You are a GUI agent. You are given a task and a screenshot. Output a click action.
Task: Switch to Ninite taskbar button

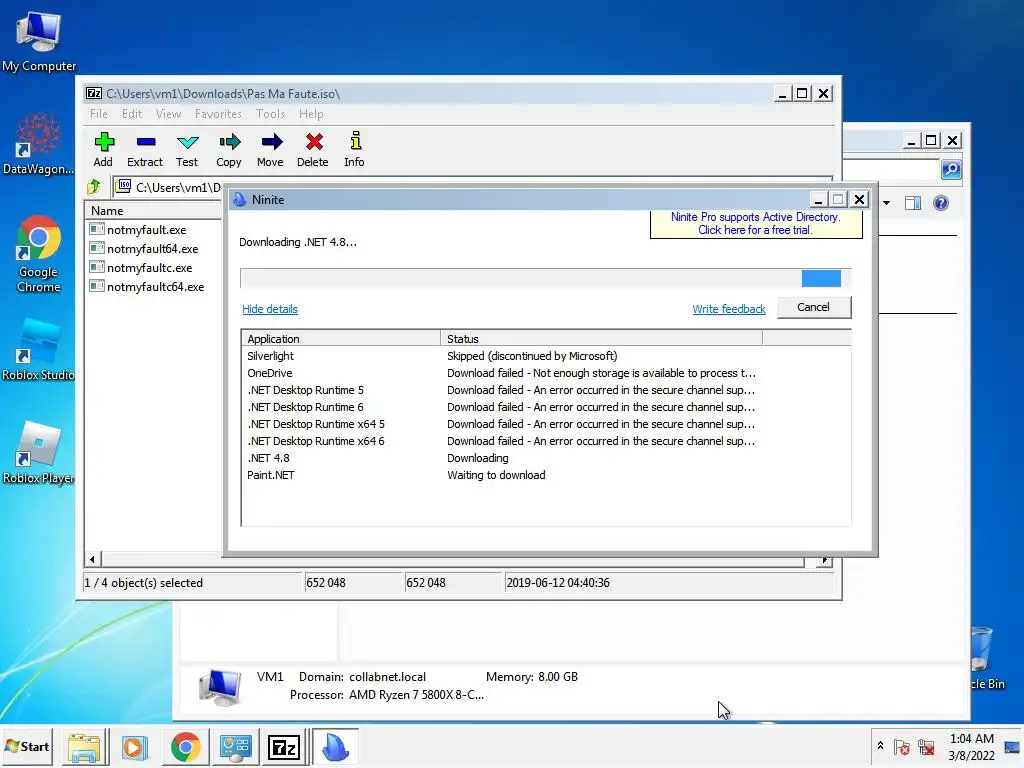(x=335, y=747)
